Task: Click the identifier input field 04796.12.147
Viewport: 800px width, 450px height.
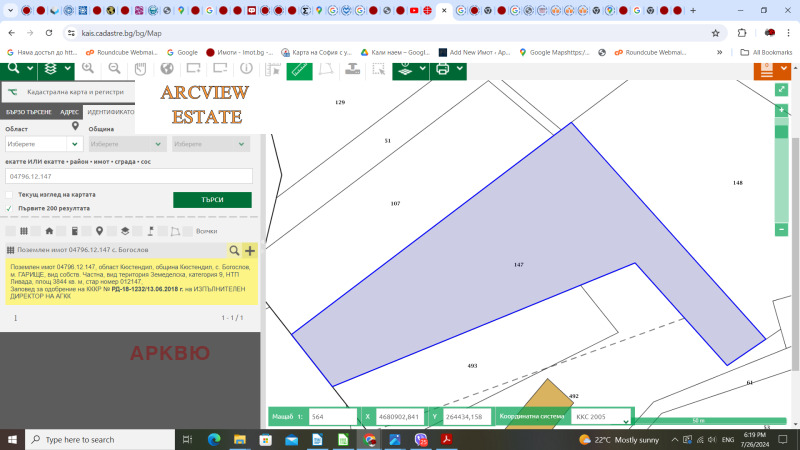Action: click(x=128, y=176)
